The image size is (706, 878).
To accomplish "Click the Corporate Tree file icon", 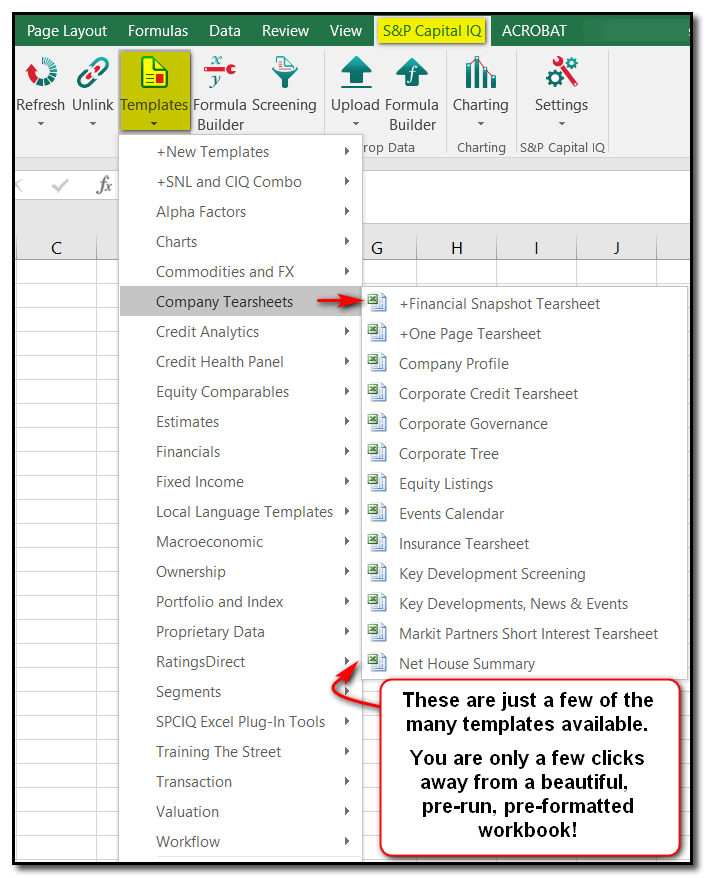I will pyautogui.click(x=377, y=452).
